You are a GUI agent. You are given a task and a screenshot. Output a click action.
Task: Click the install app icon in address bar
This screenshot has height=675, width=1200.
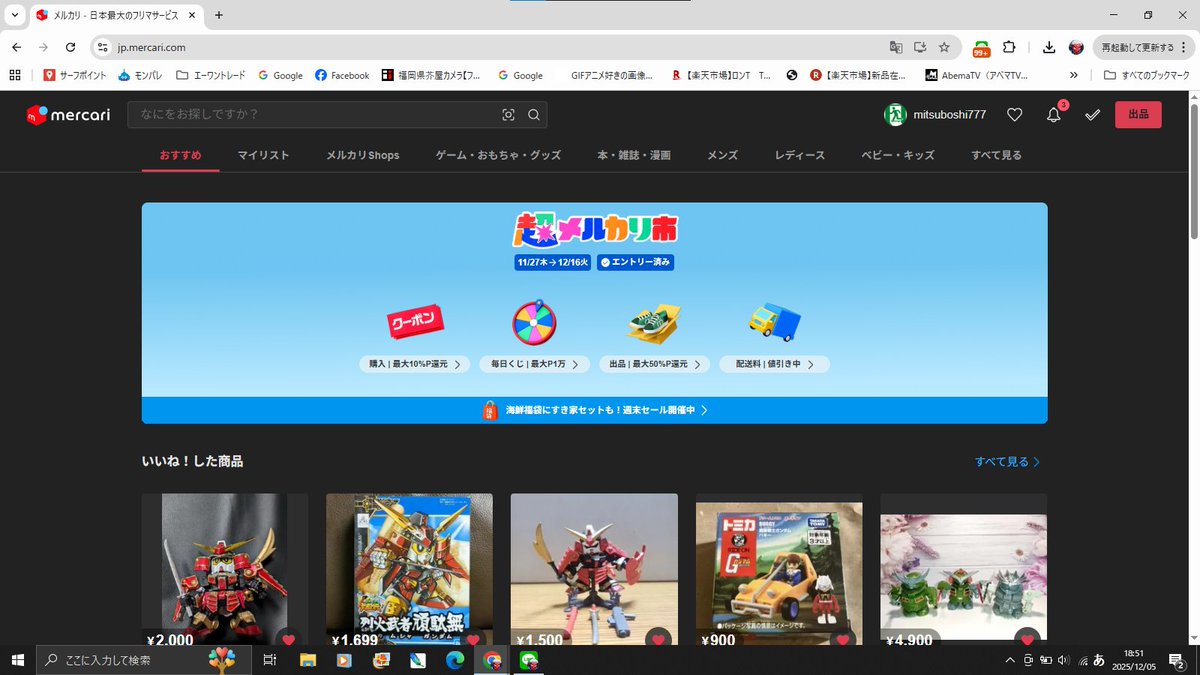click(920, 47)
